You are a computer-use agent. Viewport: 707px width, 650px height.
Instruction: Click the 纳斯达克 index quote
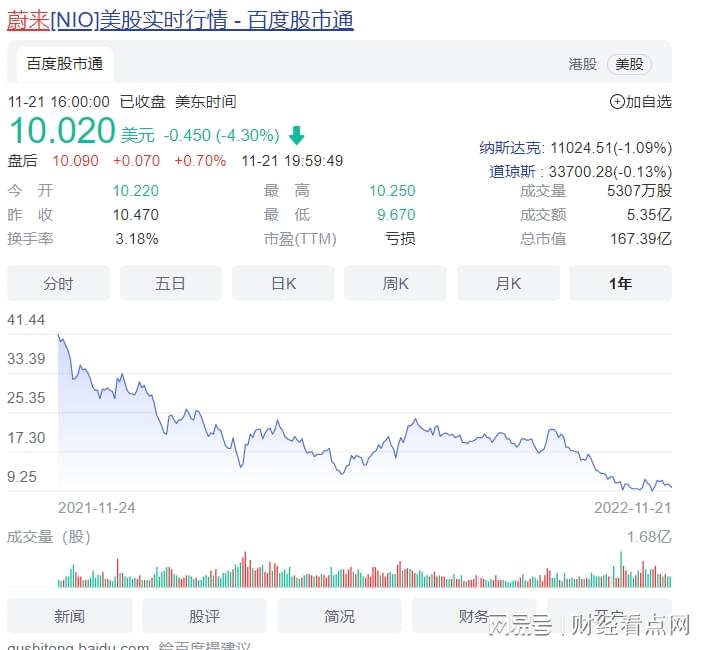575,148
